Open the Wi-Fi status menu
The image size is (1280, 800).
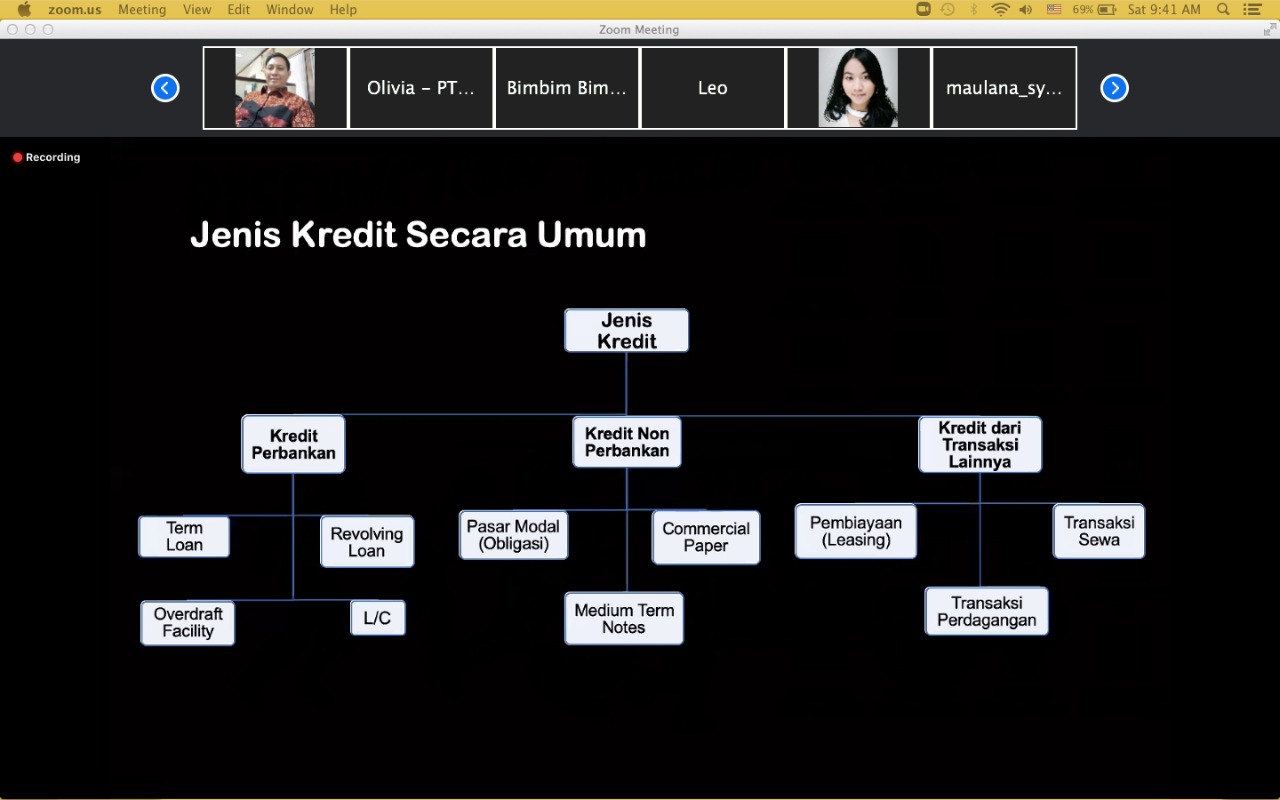(1000, 9)
